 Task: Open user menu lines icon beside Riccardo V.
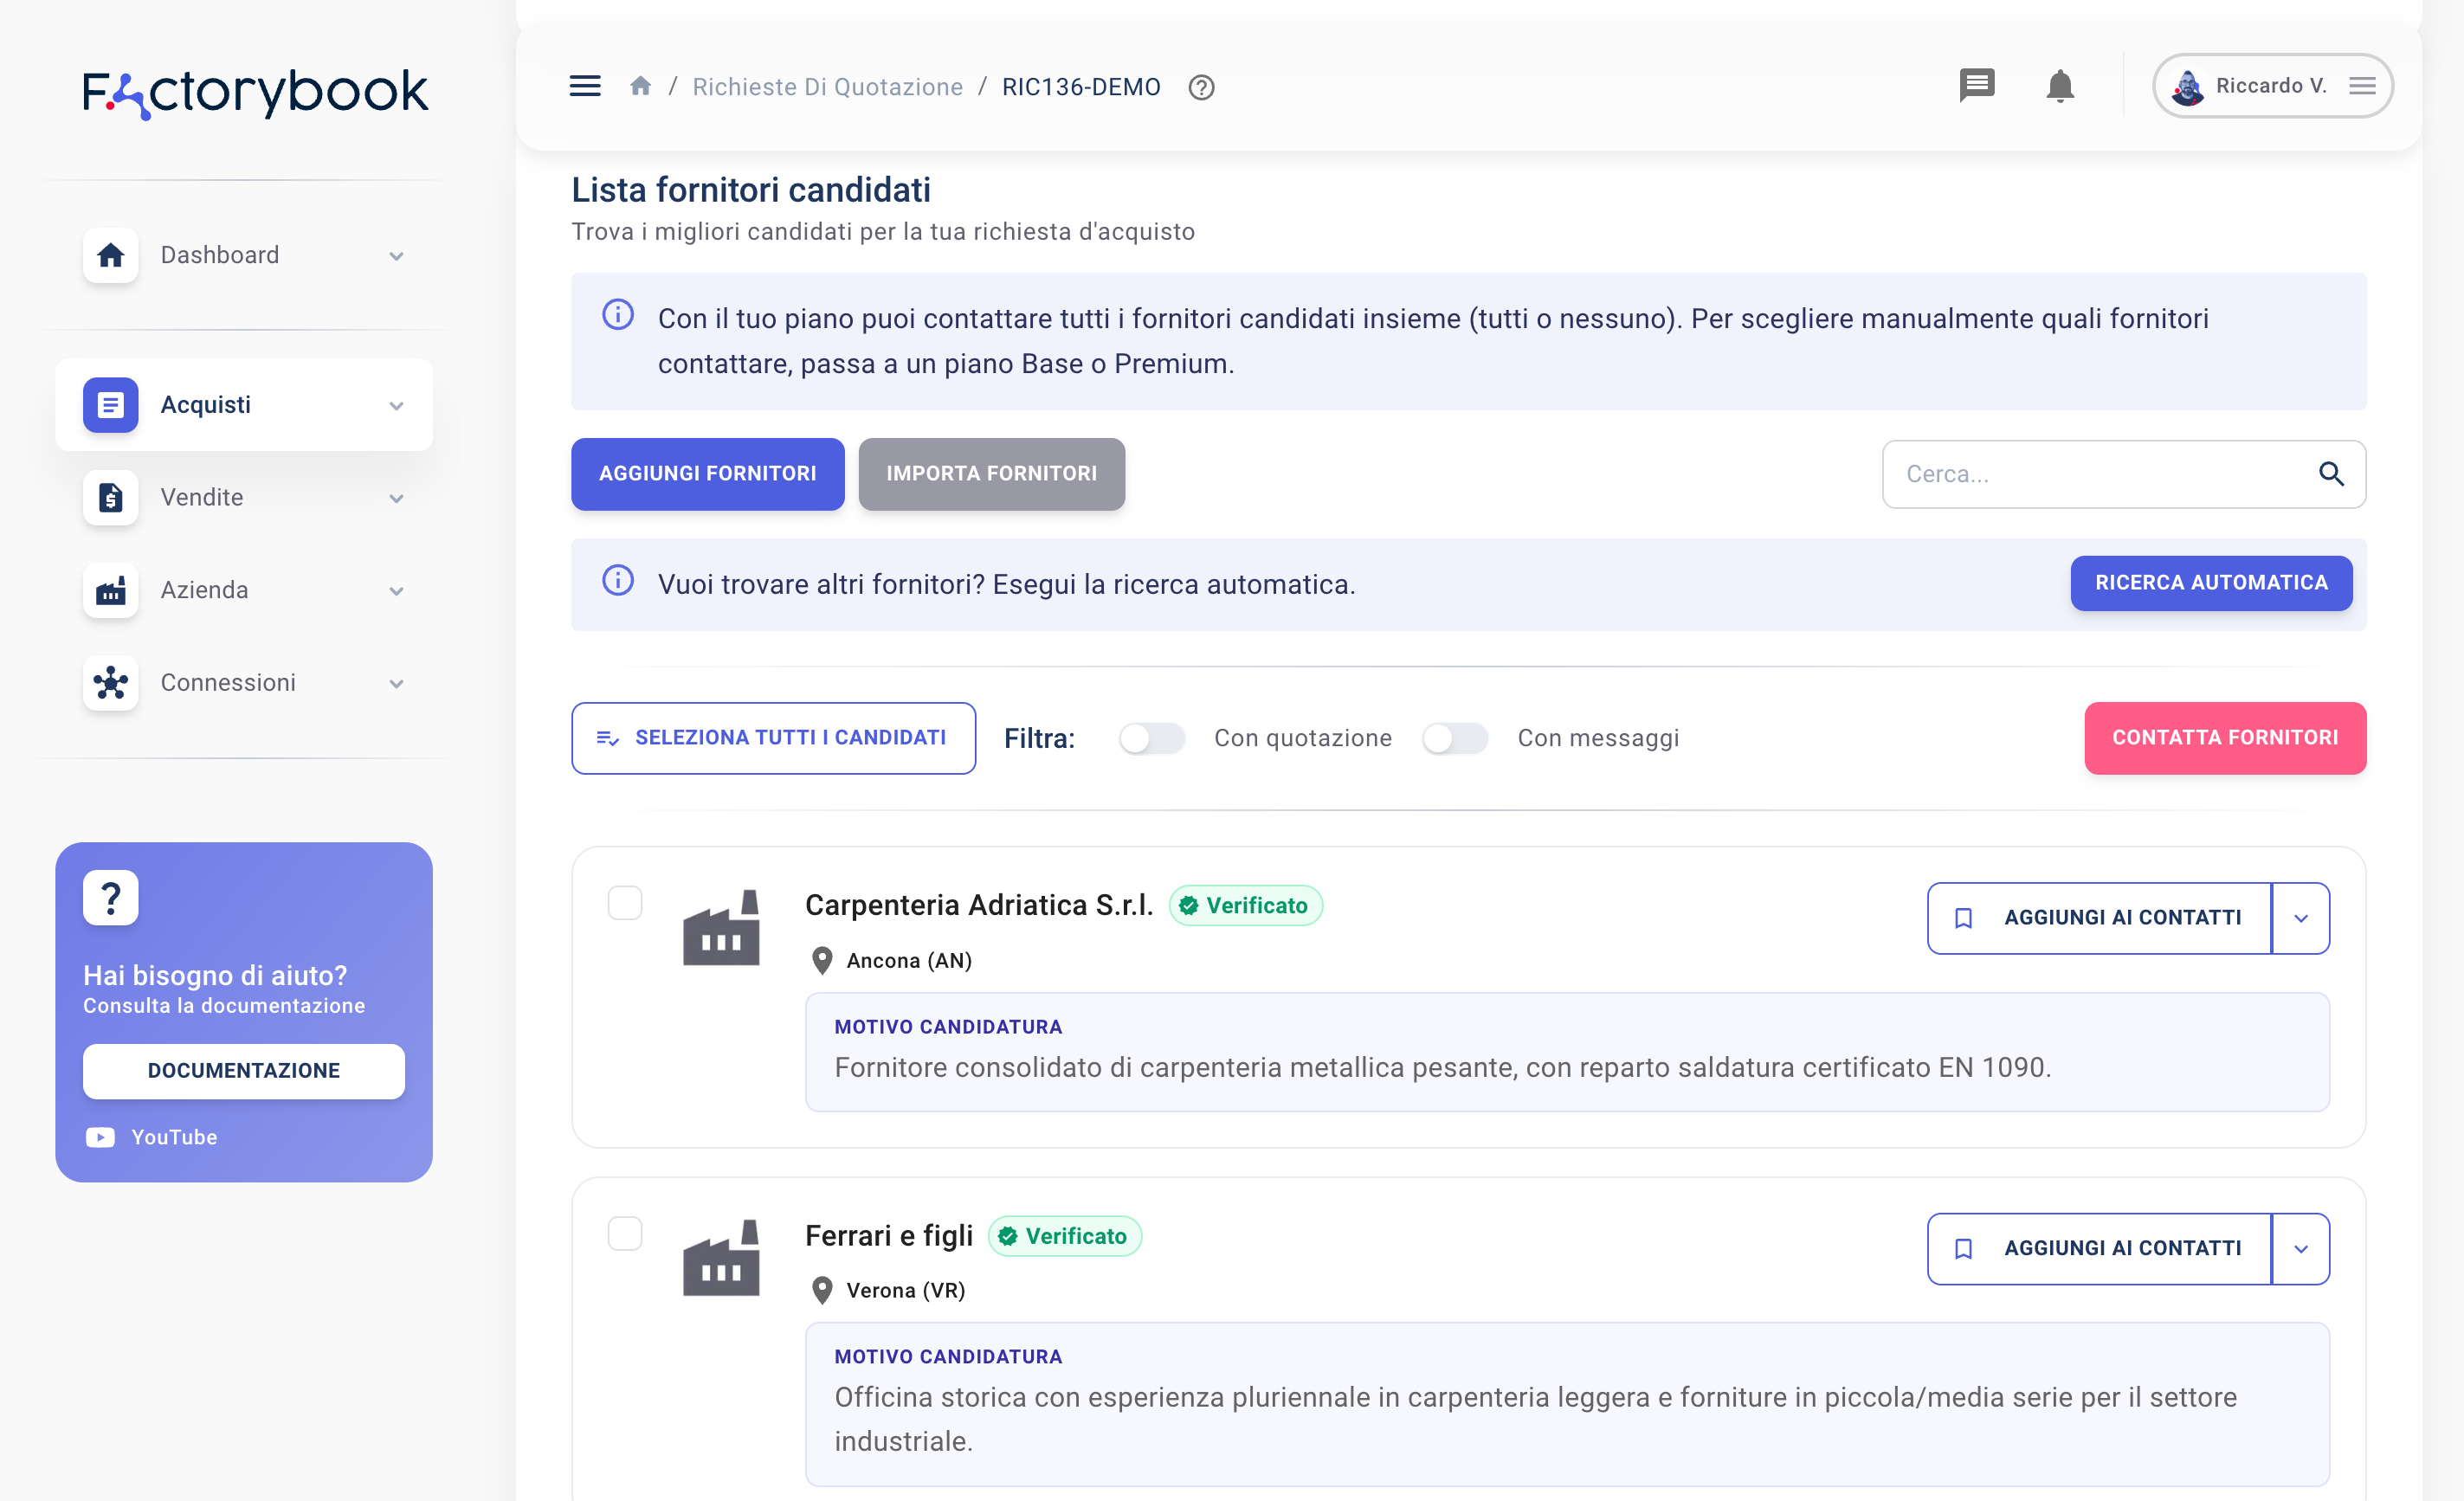[x=2362, y=86]
